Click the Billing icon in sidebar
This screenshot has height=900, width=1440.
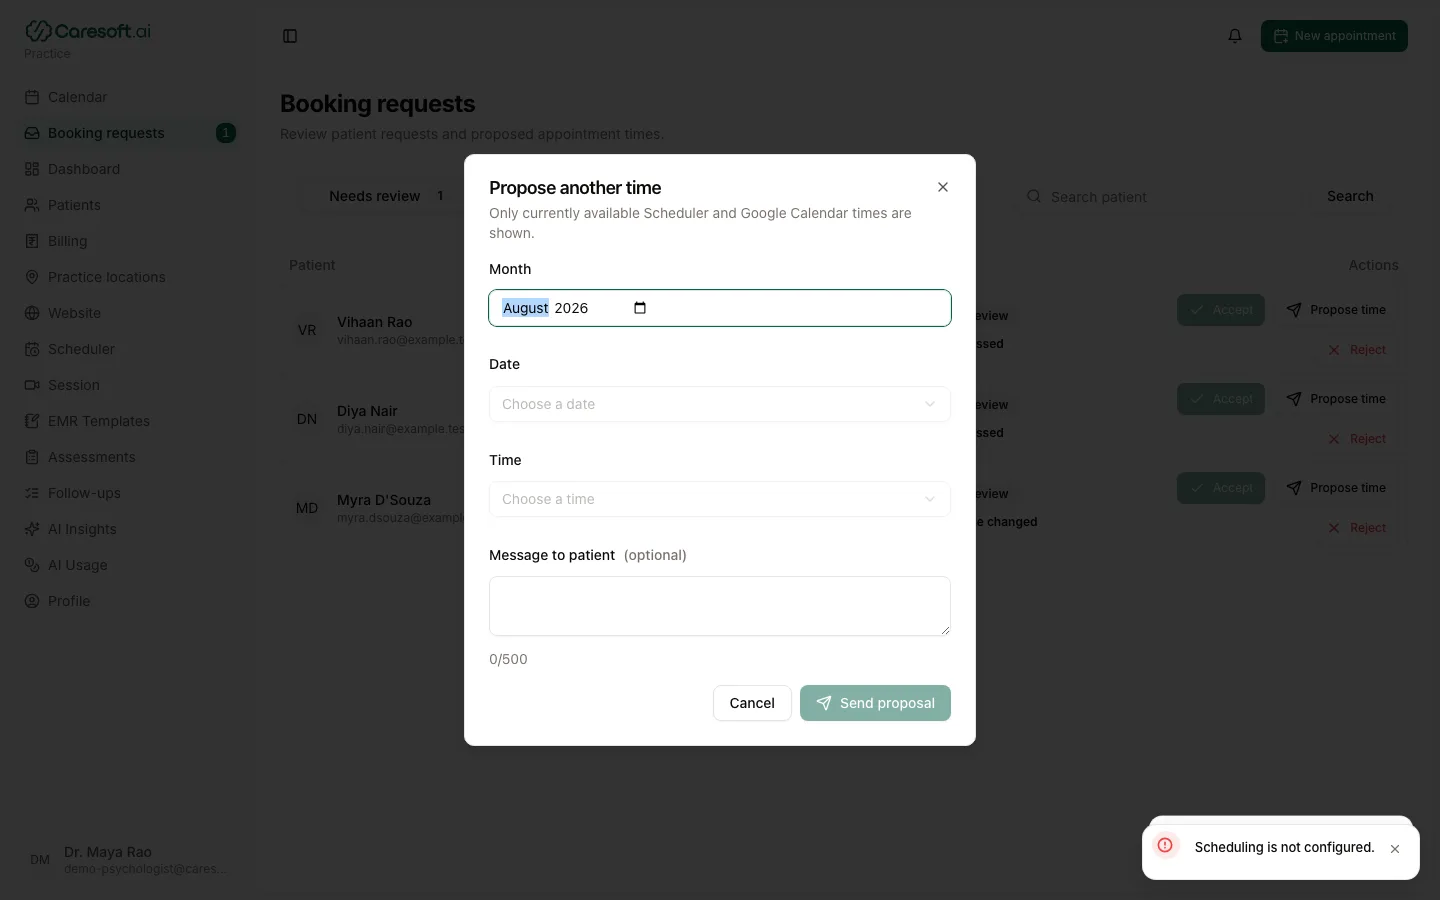(32, 241)
